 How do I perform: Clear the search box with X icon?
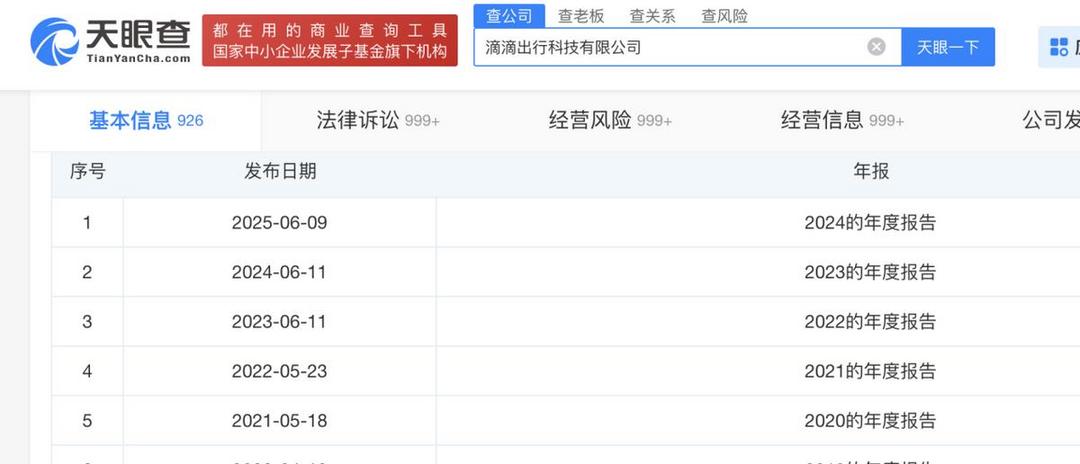tap(876, 47)
